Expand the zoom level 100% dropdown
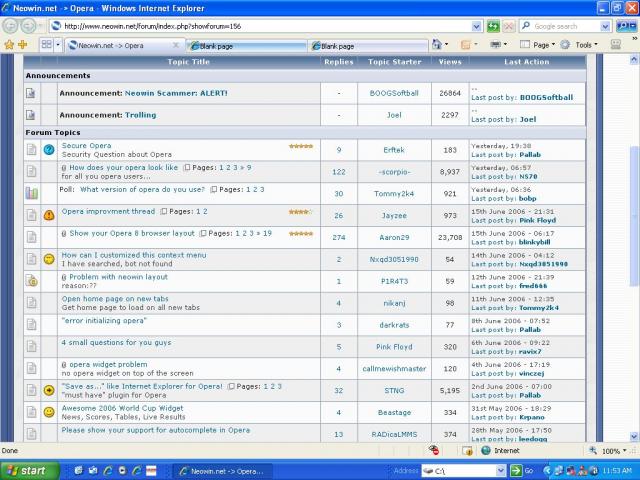Screen dimensions: 640x480 626,451
